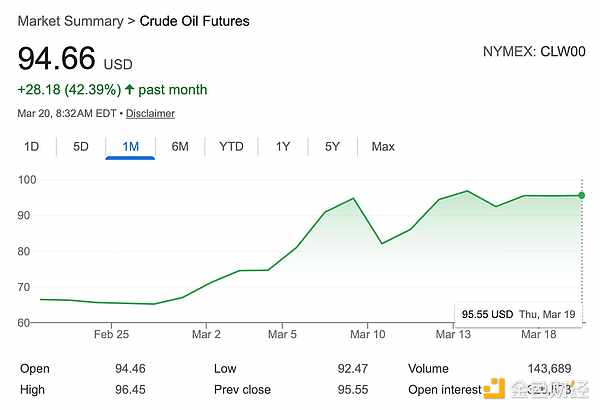Open the Disclaimer link
Screen dimensions: 600x410
(x=150, y=113)
